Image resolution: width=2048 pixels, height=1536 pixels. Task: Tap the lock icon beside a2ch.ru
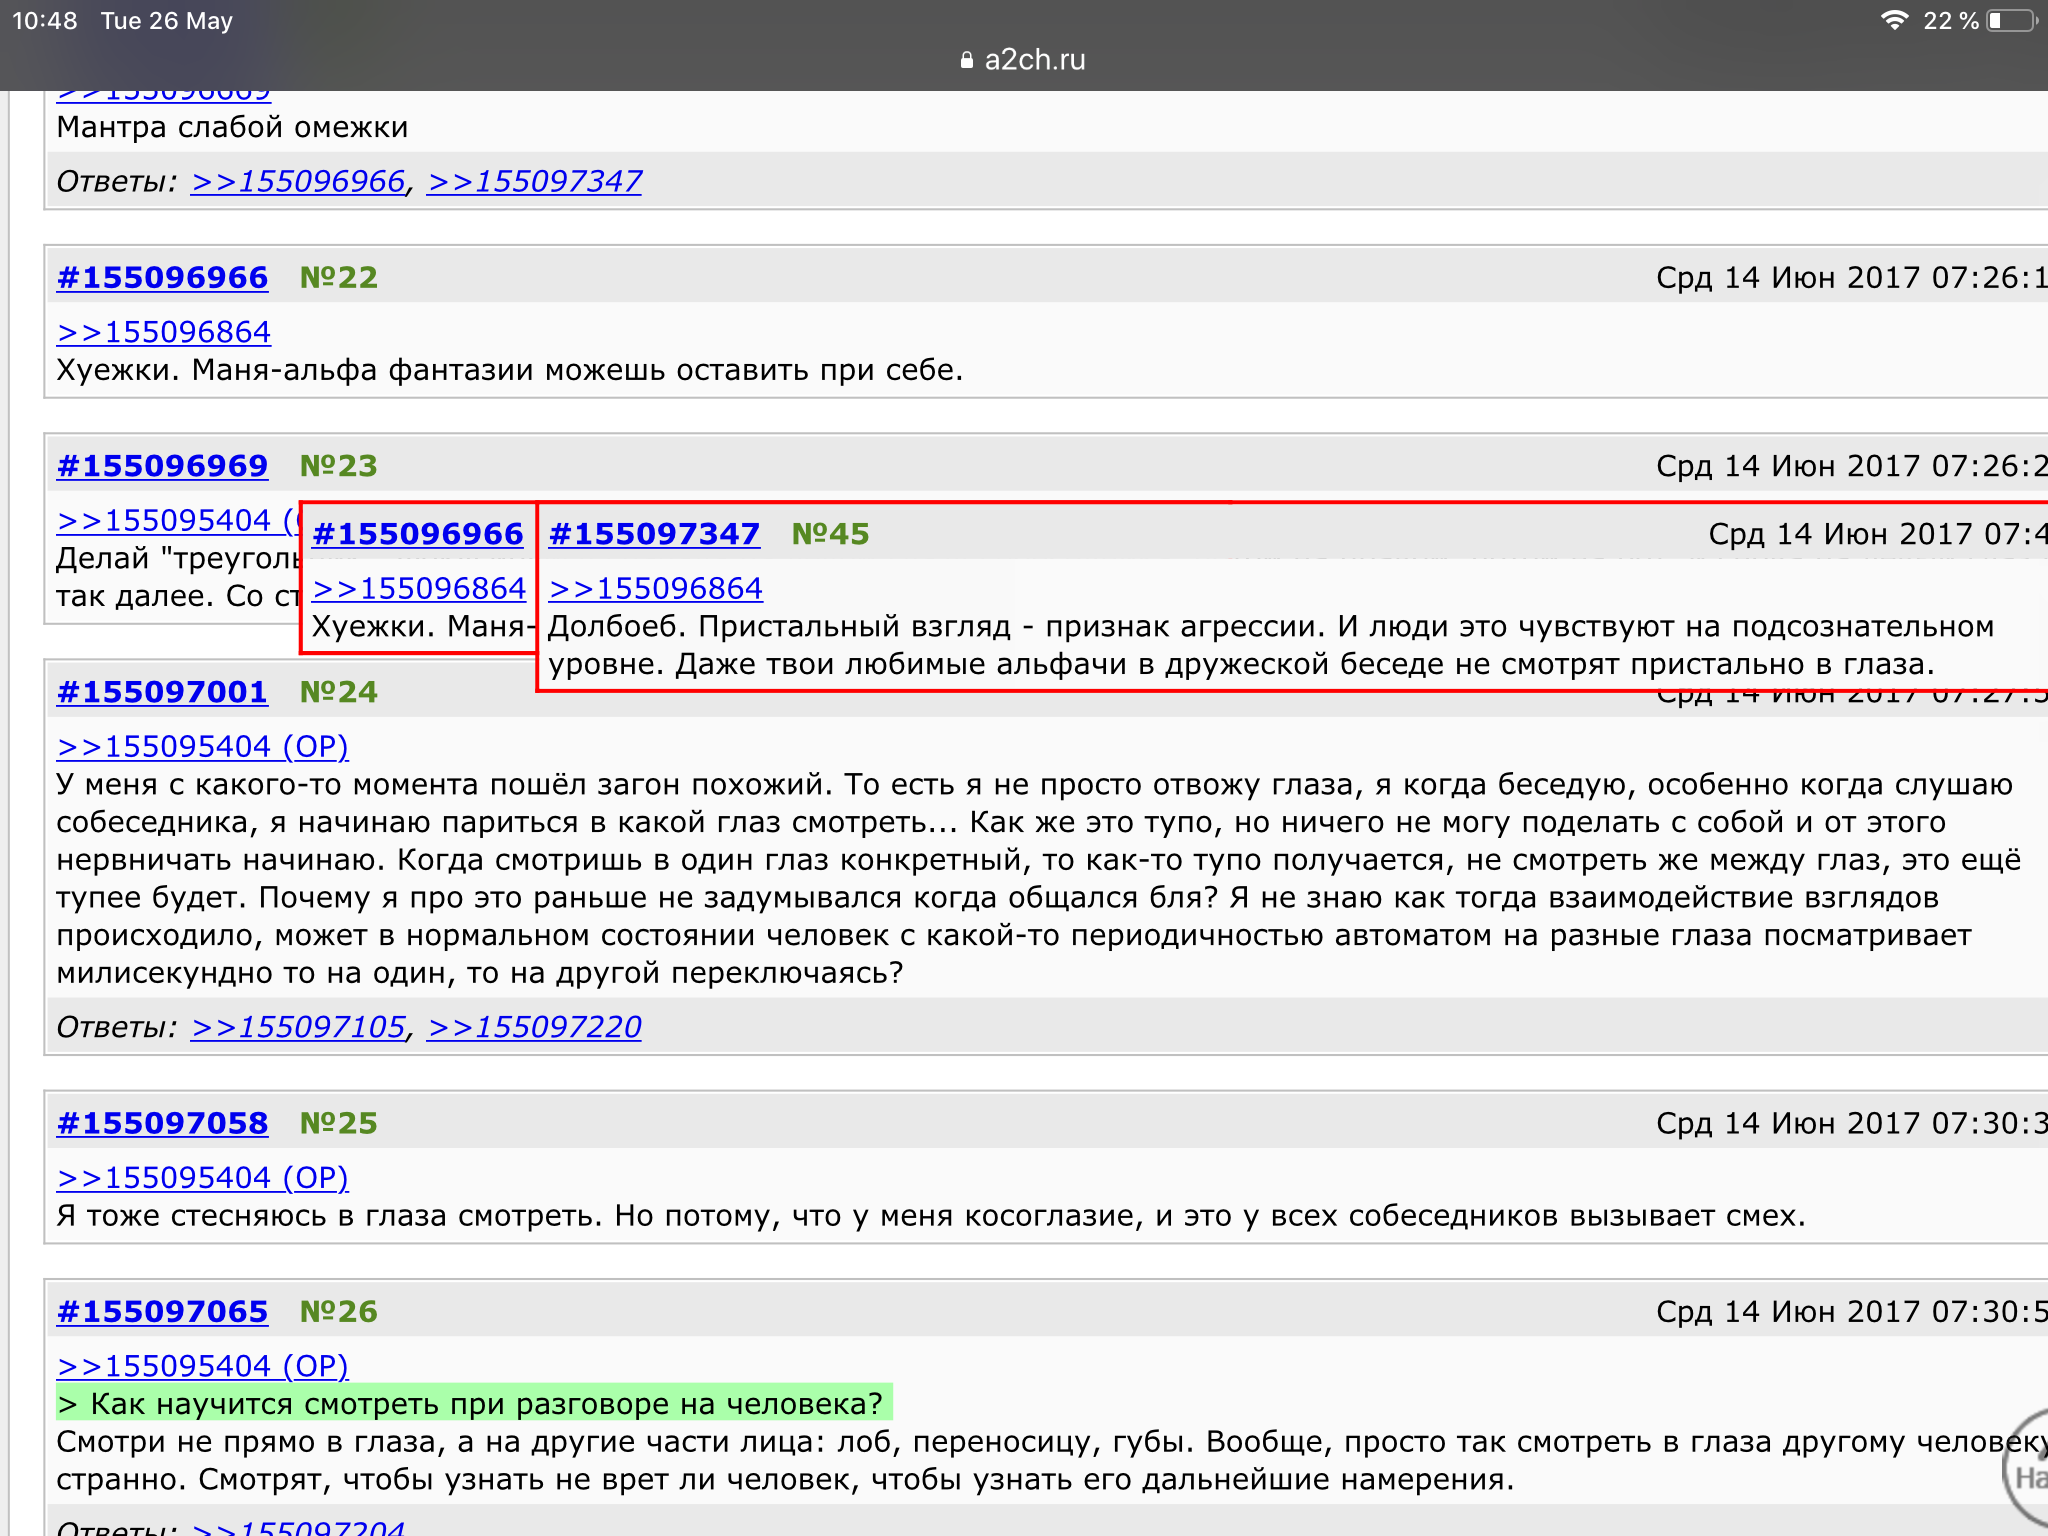(x=966, y=60)
